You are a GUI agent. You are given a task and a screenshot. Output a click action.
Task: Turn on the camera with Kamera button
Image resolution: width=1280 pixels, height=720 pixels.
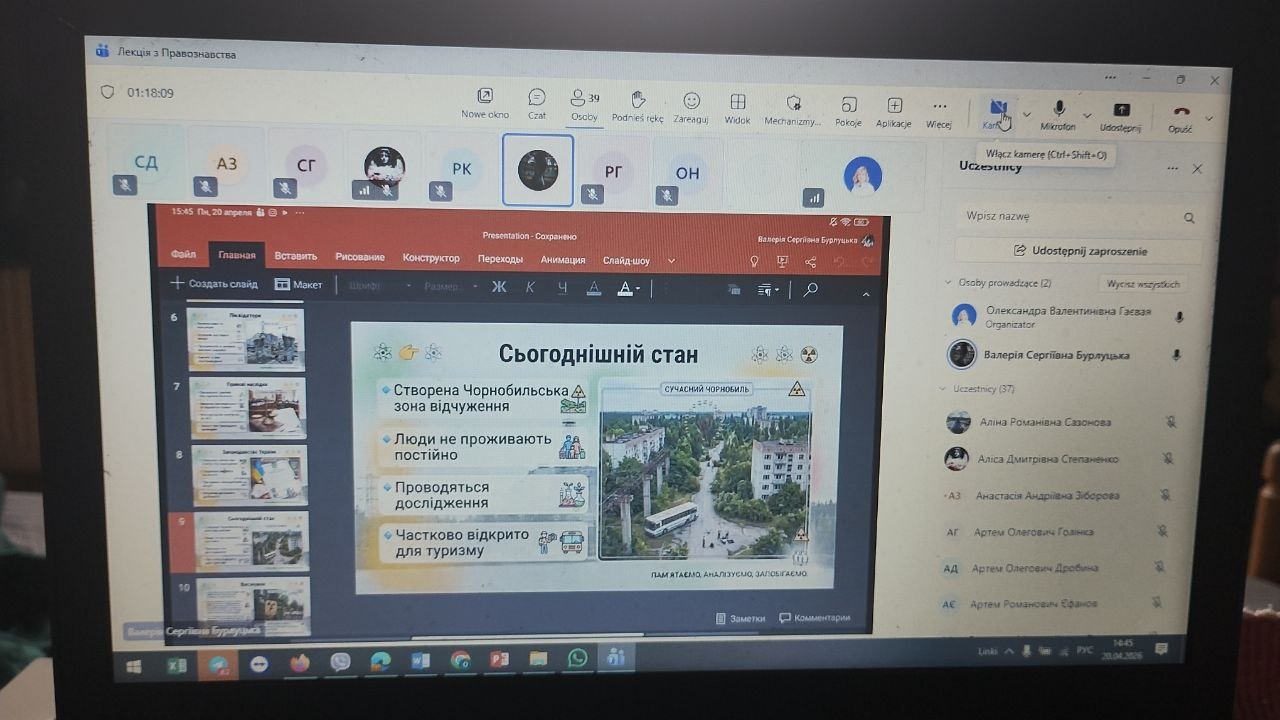pyautogui.click(x=997, y=108)
